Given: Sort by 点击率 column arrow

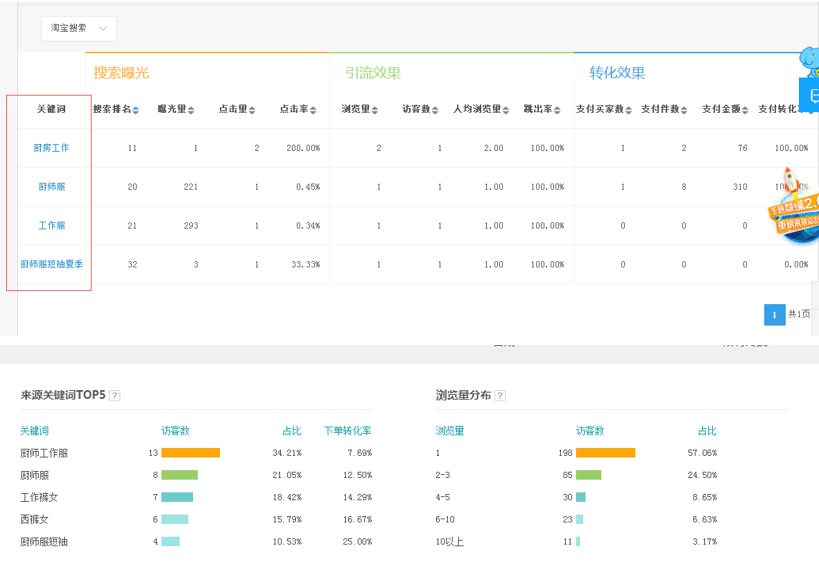Looking at the screenshot, I should pyautogui.click(x=313, y=110).
